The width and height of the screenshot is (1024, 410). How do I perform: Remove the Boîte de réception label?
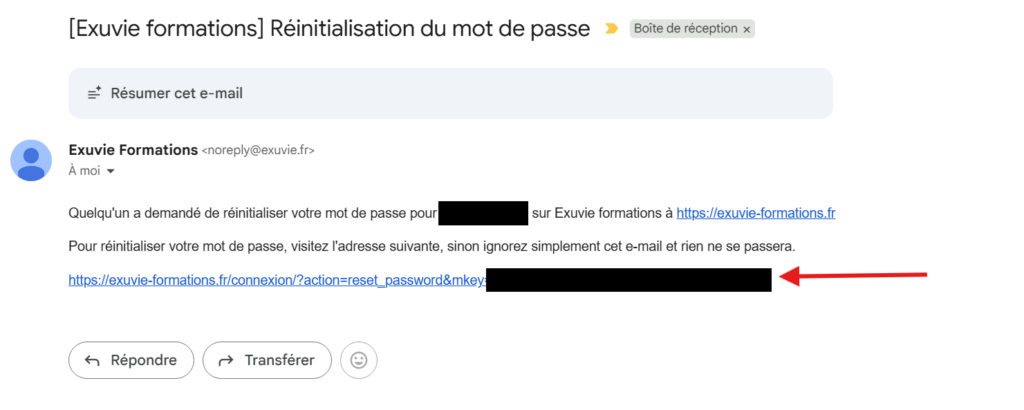[747, 29]
